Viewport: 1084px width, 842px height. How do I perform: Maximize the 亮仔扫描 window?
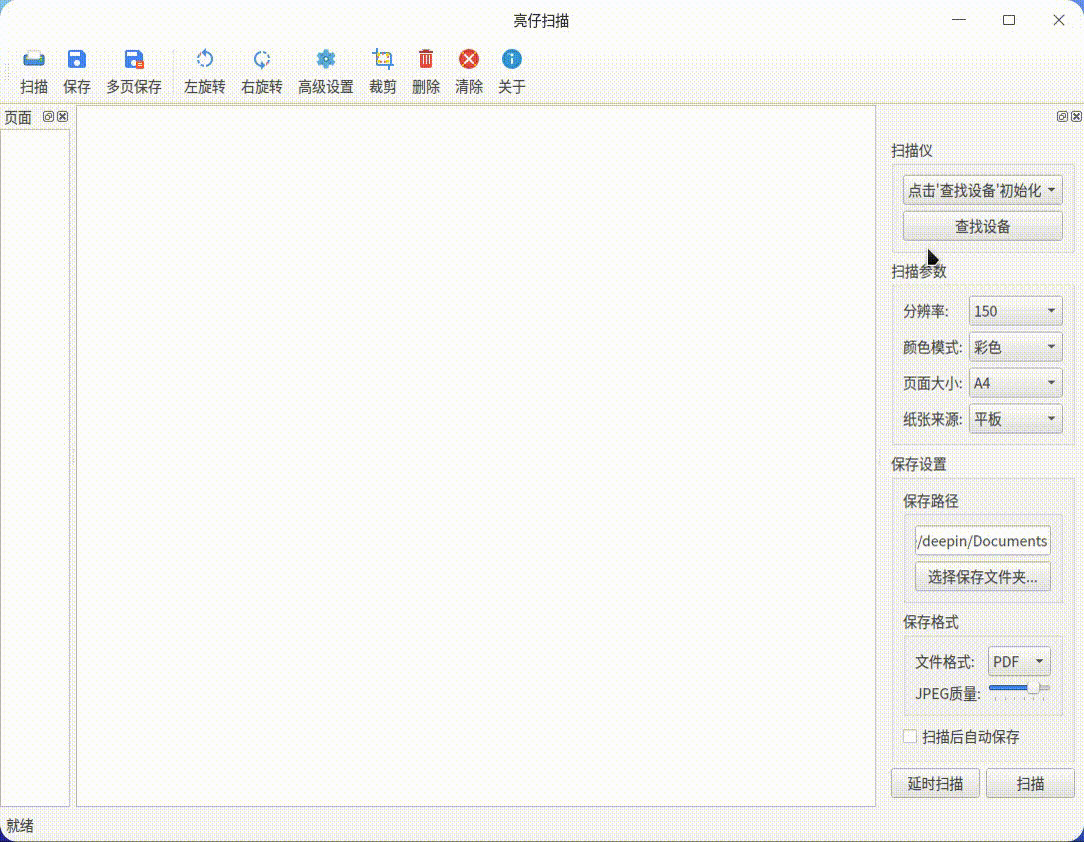[1009, 20]
